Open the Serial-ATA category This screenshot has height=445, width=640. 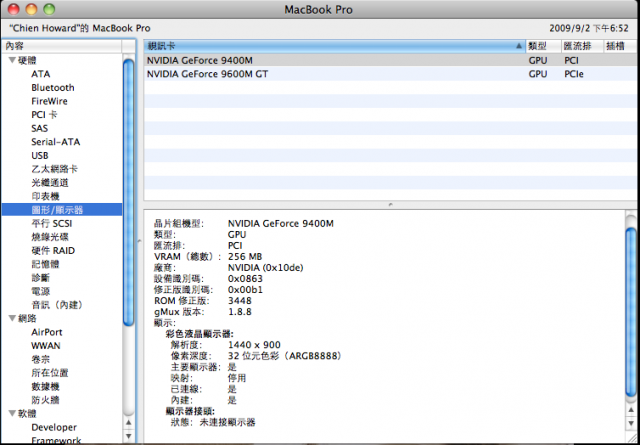pyautogui.click(x=56, y=142)
